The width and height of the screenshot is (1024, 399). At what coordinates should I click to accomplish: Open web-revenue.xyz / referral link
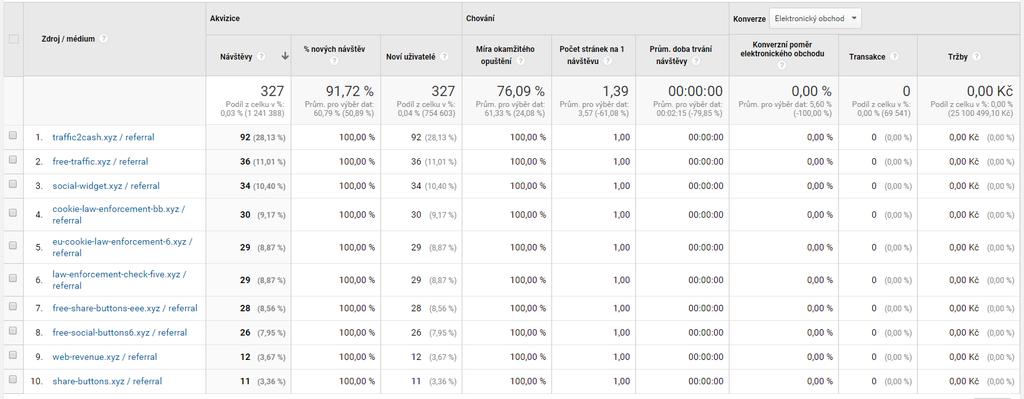tap(104, 357)
